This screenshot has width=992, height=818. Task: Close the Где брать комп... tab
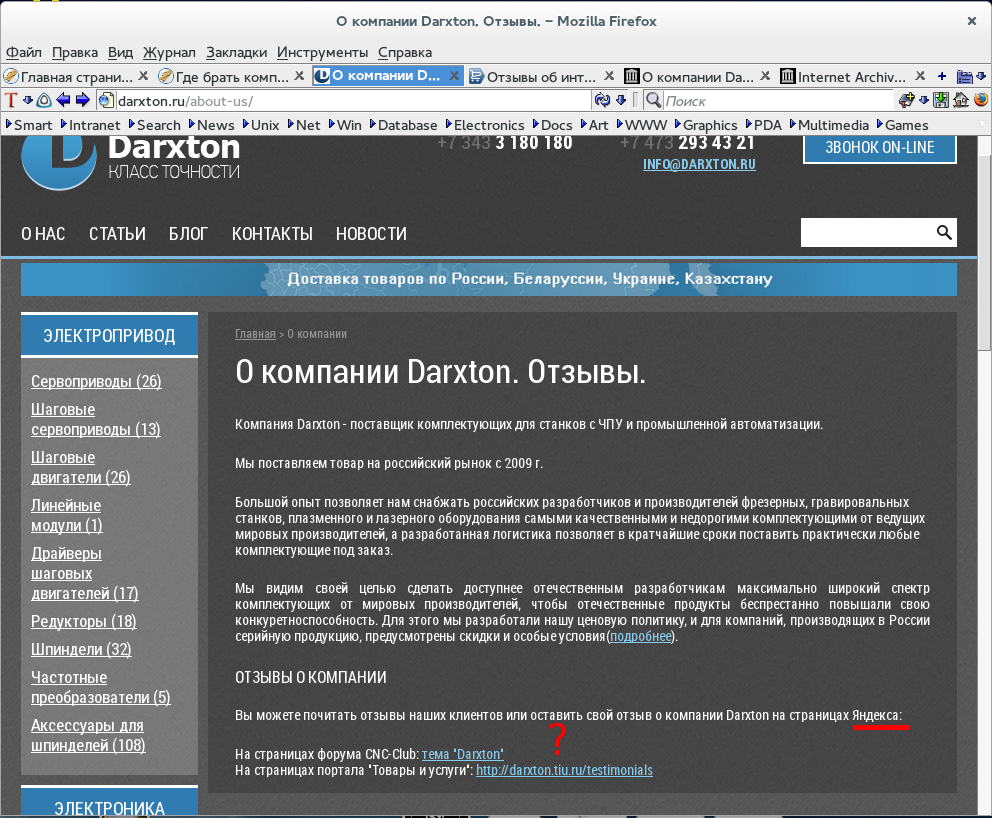(299, 76)
